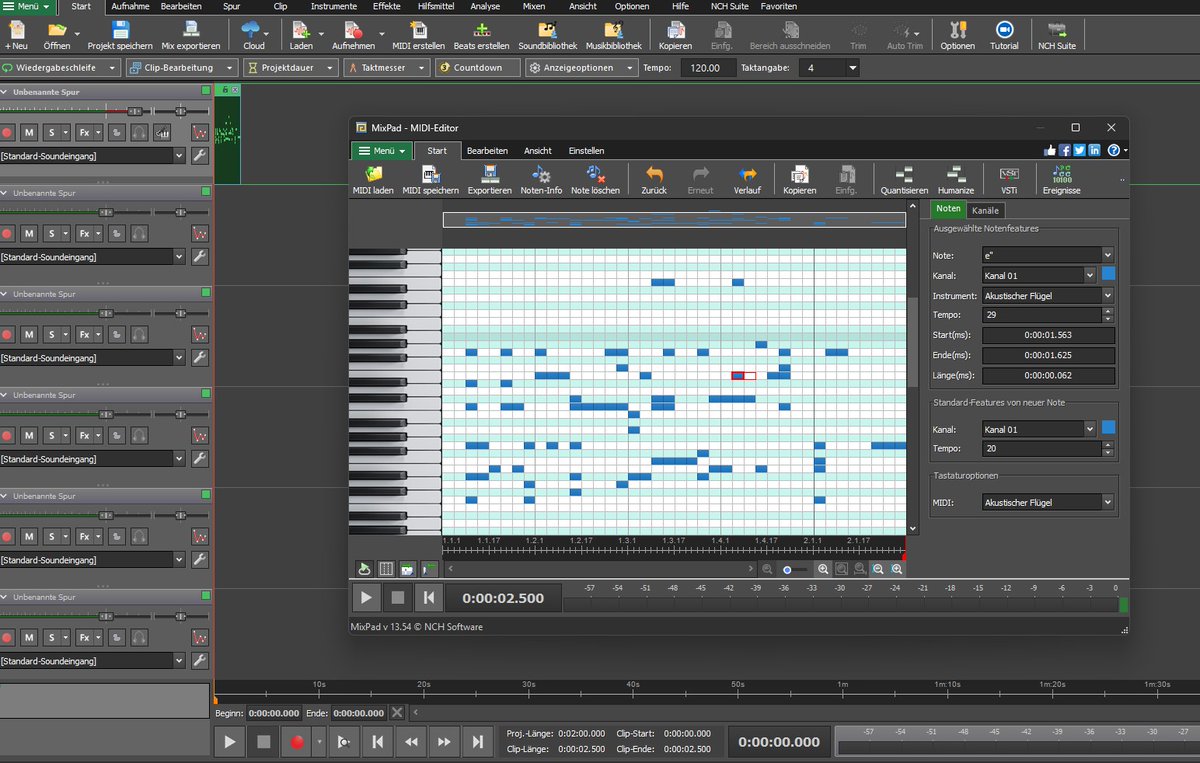Screen dimensions: 1200x763
Task: Click Kopieren in the MIDI-Editor toolbar
Action: point(799,180)
